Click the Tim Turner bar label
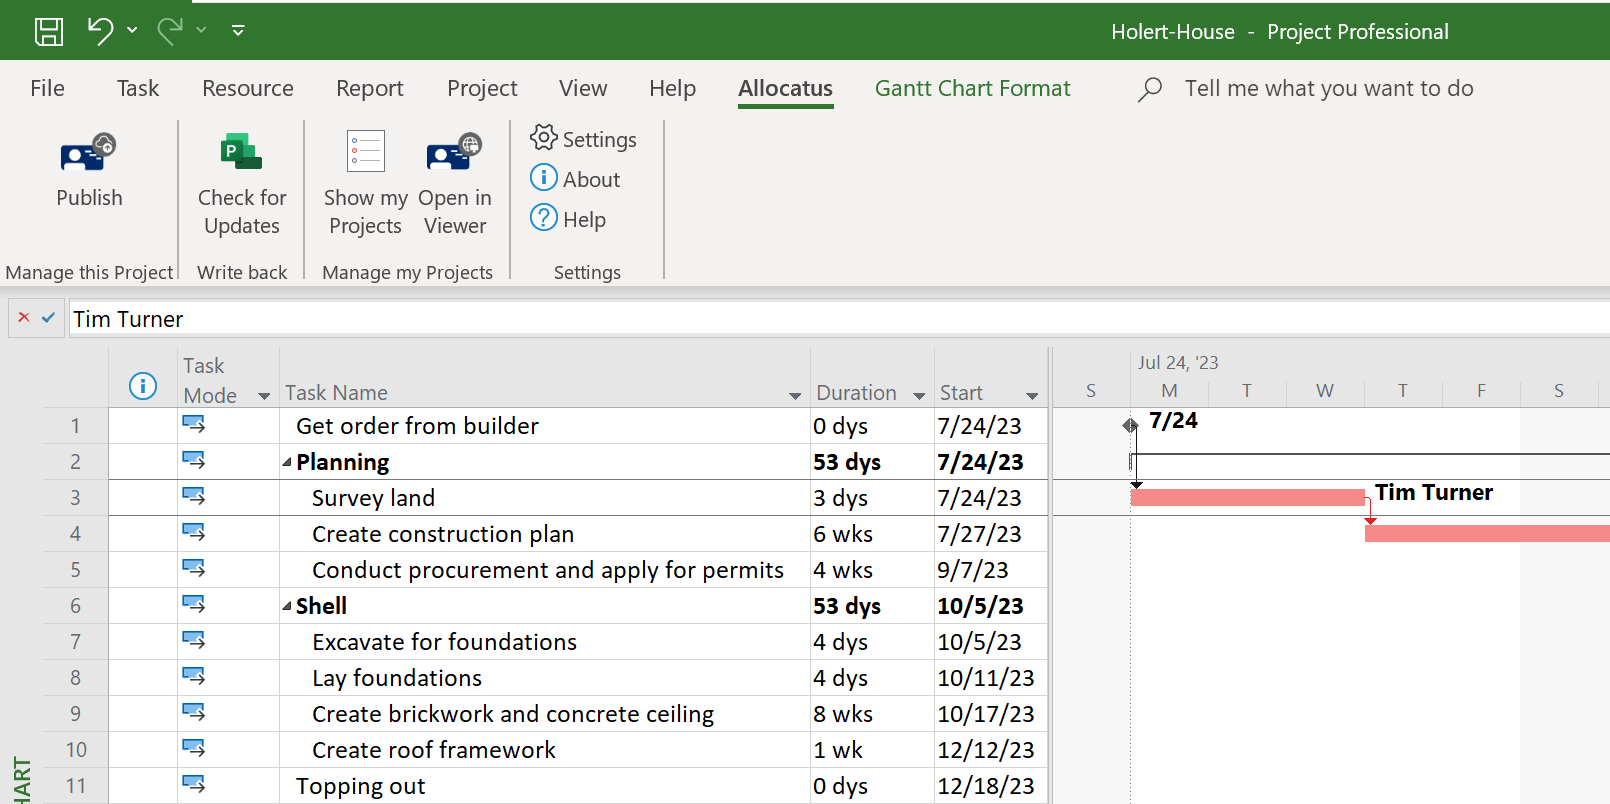The height and width of the screenshot is (804, 1610). click(x=1433, y=492)
